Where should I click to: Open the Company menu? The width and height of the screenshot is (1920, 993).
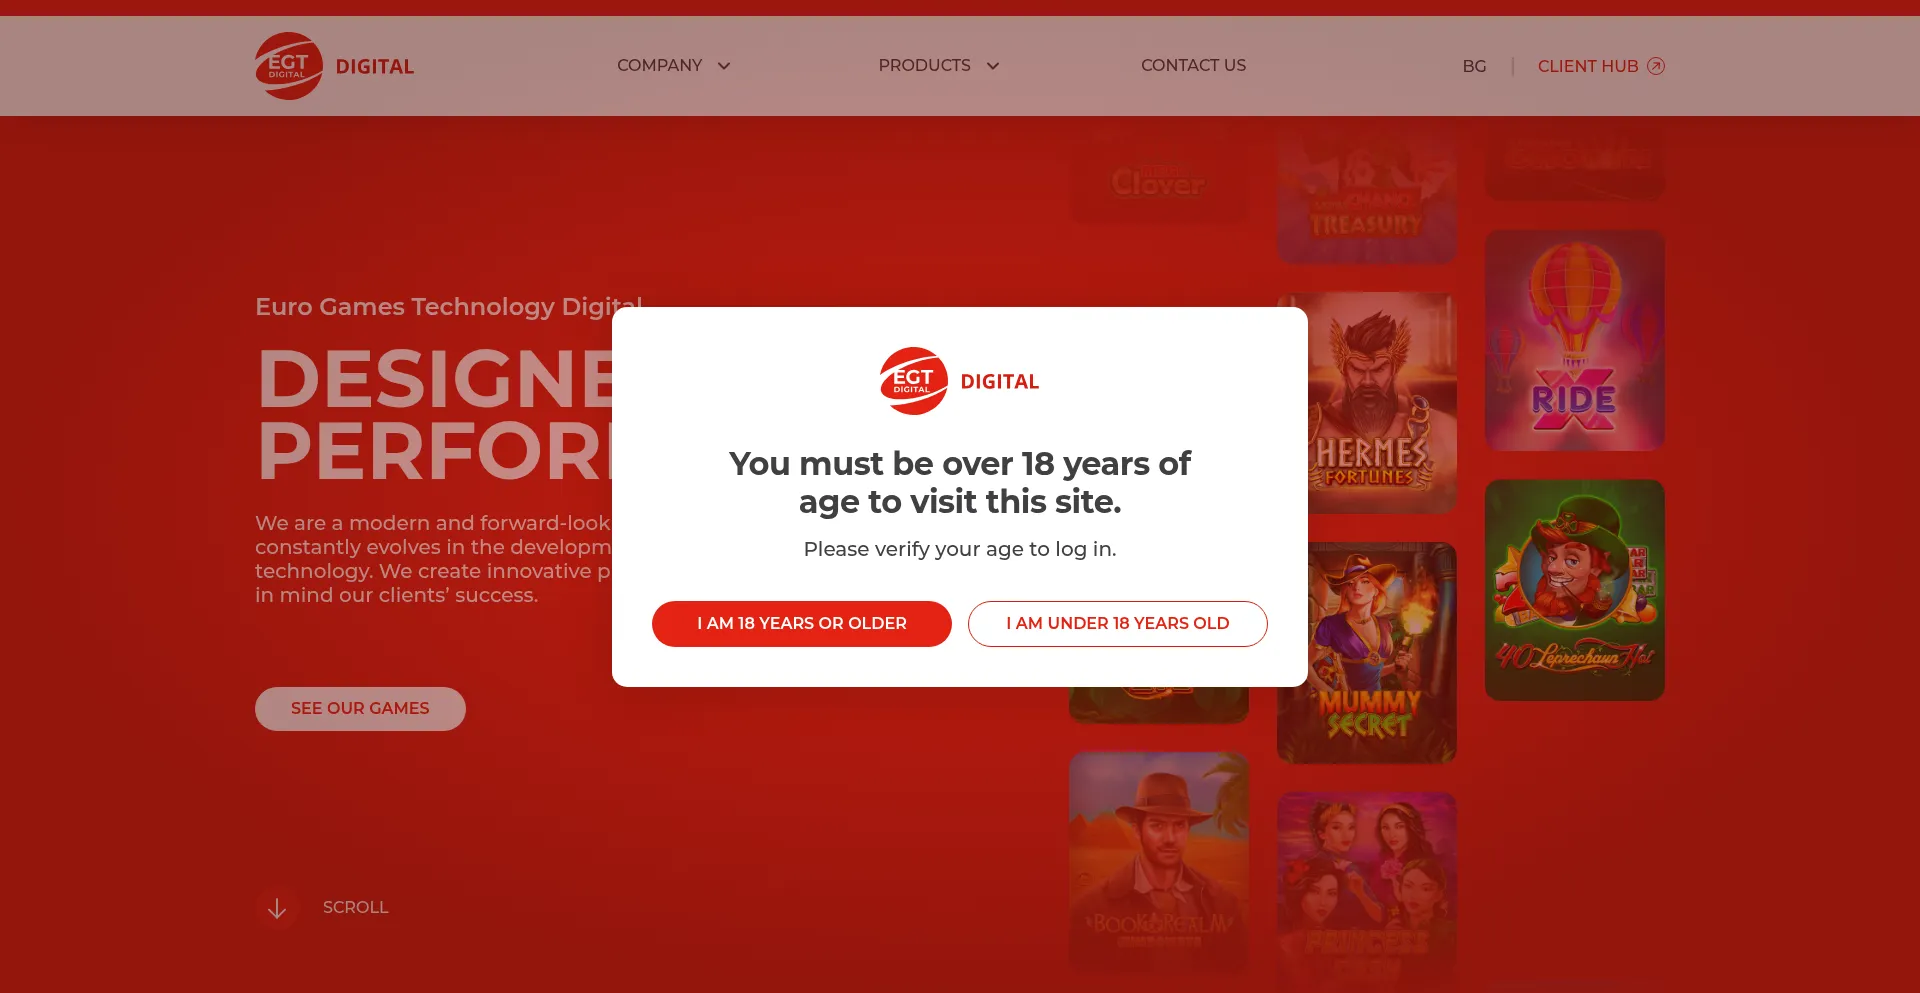coord(659,65)
